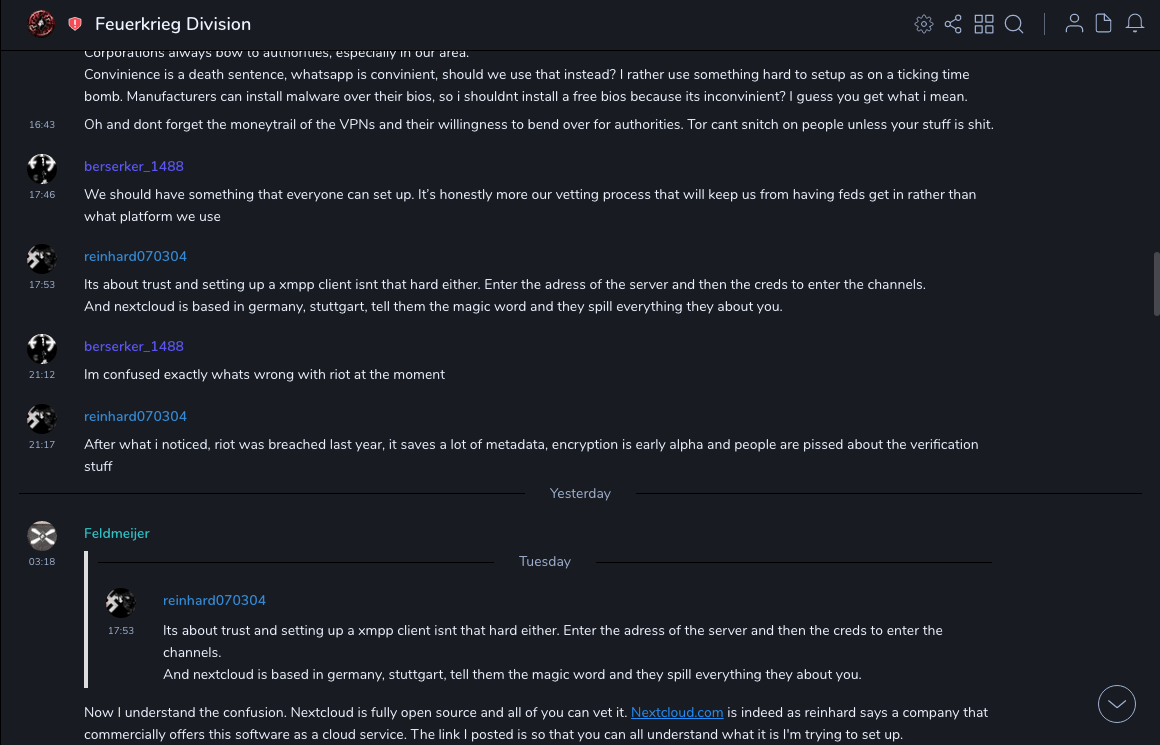Screen dimensions: 1160x745
Task: Click the 'Feuerkrieg Division' room title
Action: point(173,24)
